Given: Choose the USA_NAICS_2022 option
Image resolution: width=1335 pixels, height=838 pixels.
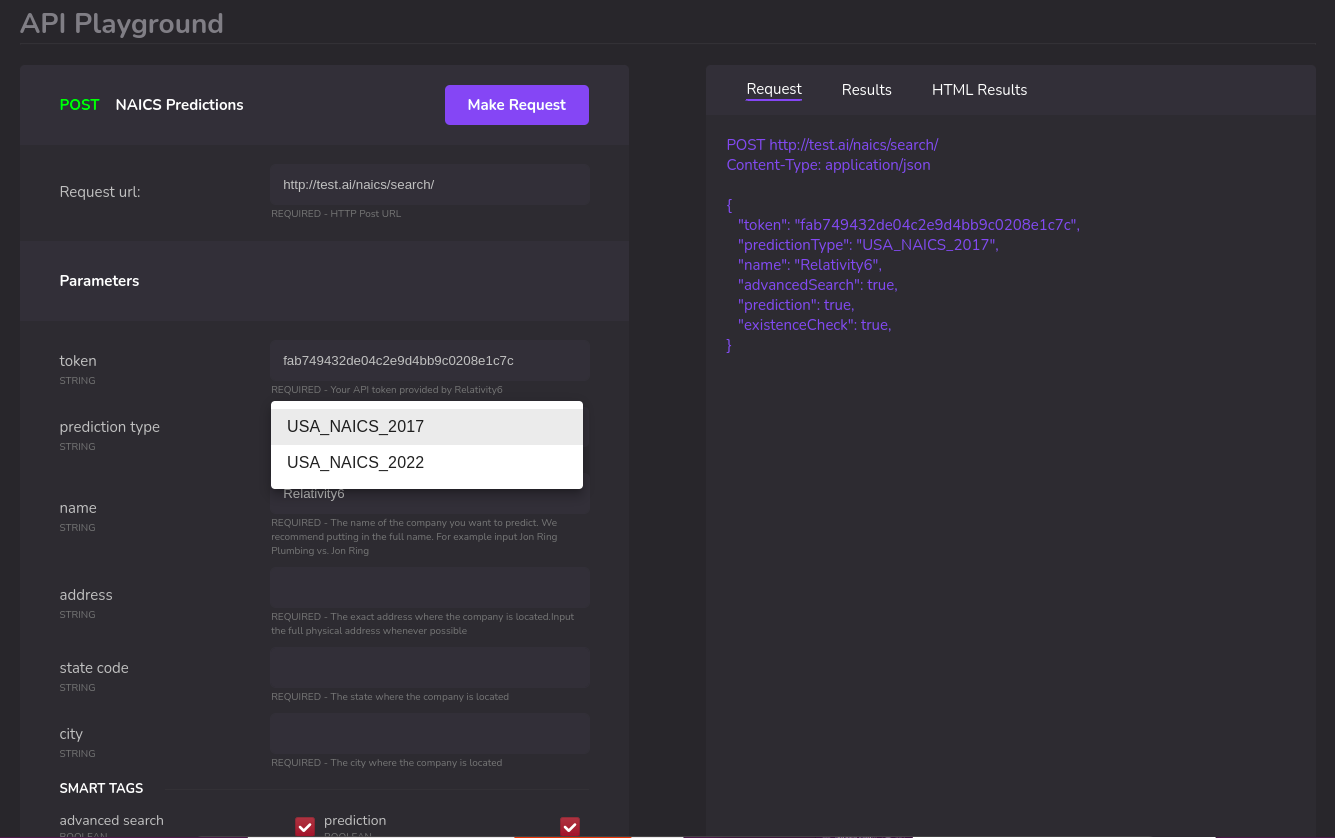Looking at the screenshot, I should tap(427, 463).
